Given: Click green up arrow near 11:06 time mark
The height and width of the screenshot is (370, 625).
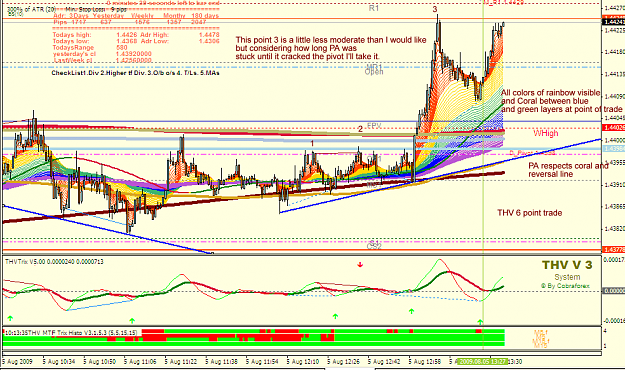Looking at the screenshot, I should click(132, 320).
